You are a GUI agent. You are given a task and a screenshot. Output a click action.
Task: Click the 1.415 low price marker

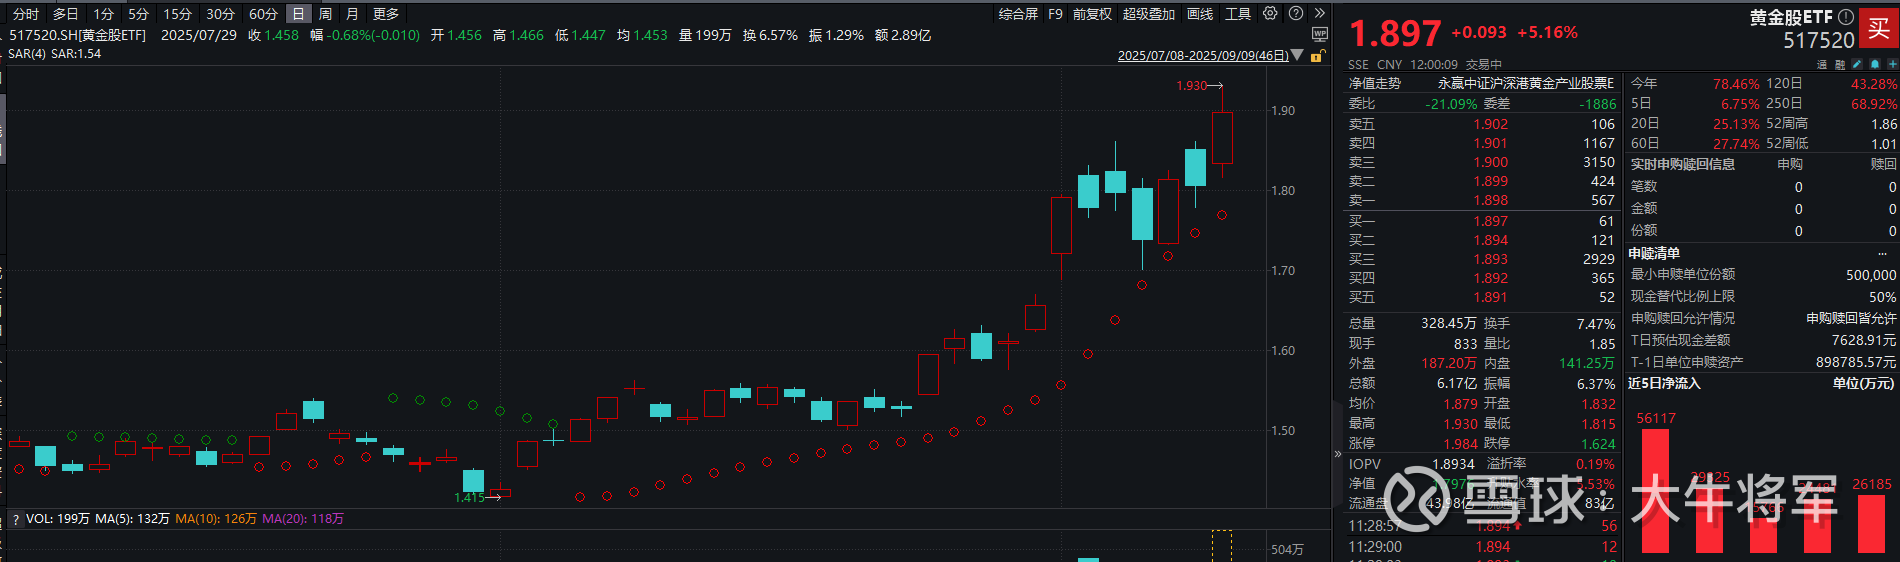point(469,497)
